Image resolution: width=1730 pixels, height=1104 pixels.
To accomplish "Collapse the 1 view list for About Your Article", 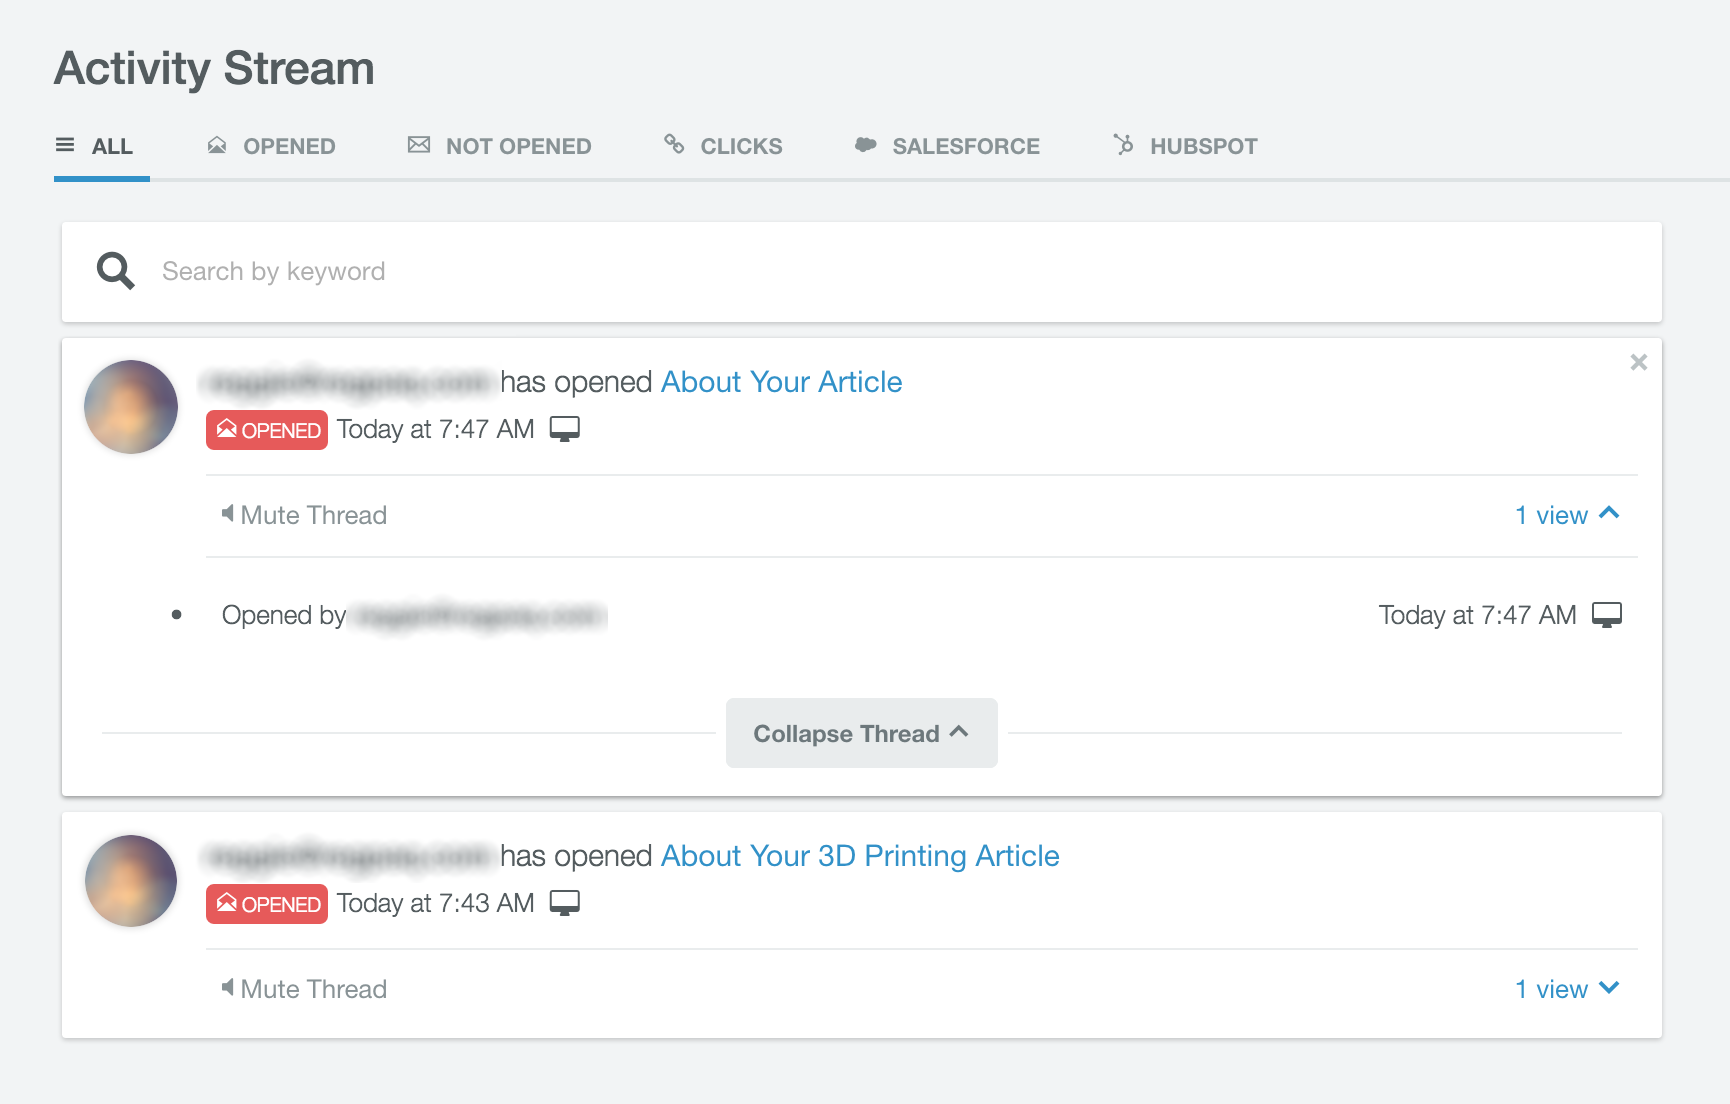I will [x=1567, y=515].
